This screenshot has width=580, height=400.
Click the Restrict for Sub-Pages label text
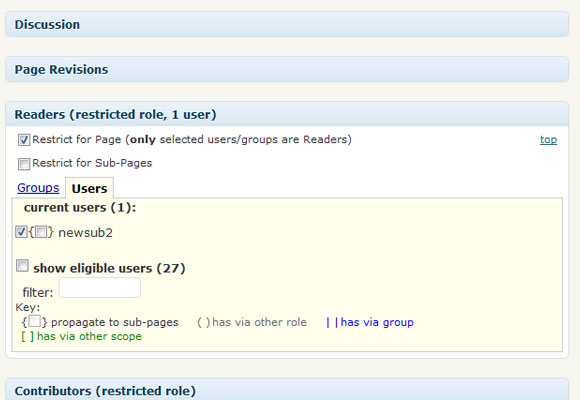(x=92, y=163)
